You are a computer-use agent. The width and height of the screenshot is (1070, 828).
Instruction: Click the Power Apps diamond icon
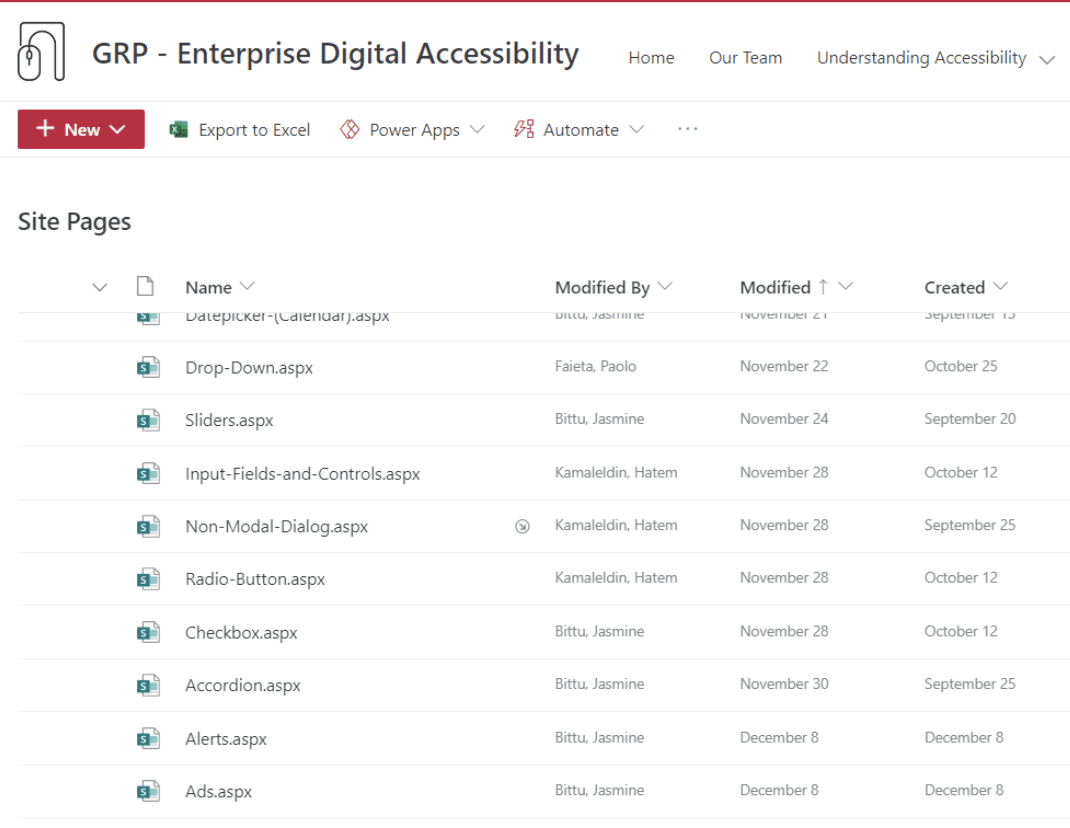349,130
